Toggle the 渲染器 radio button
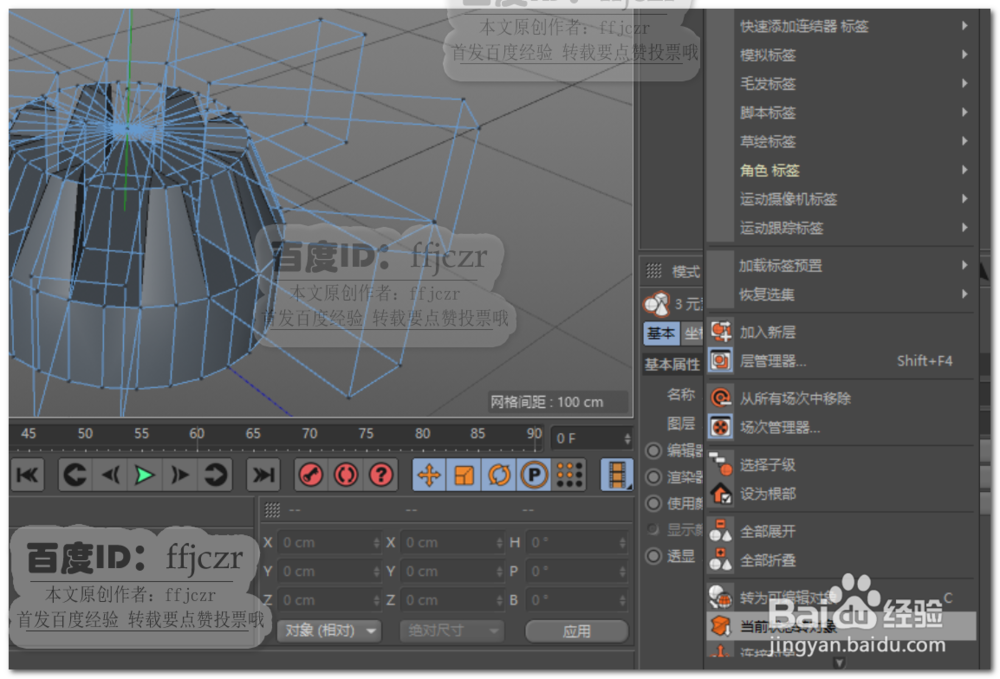 click(x=654, y=477)
